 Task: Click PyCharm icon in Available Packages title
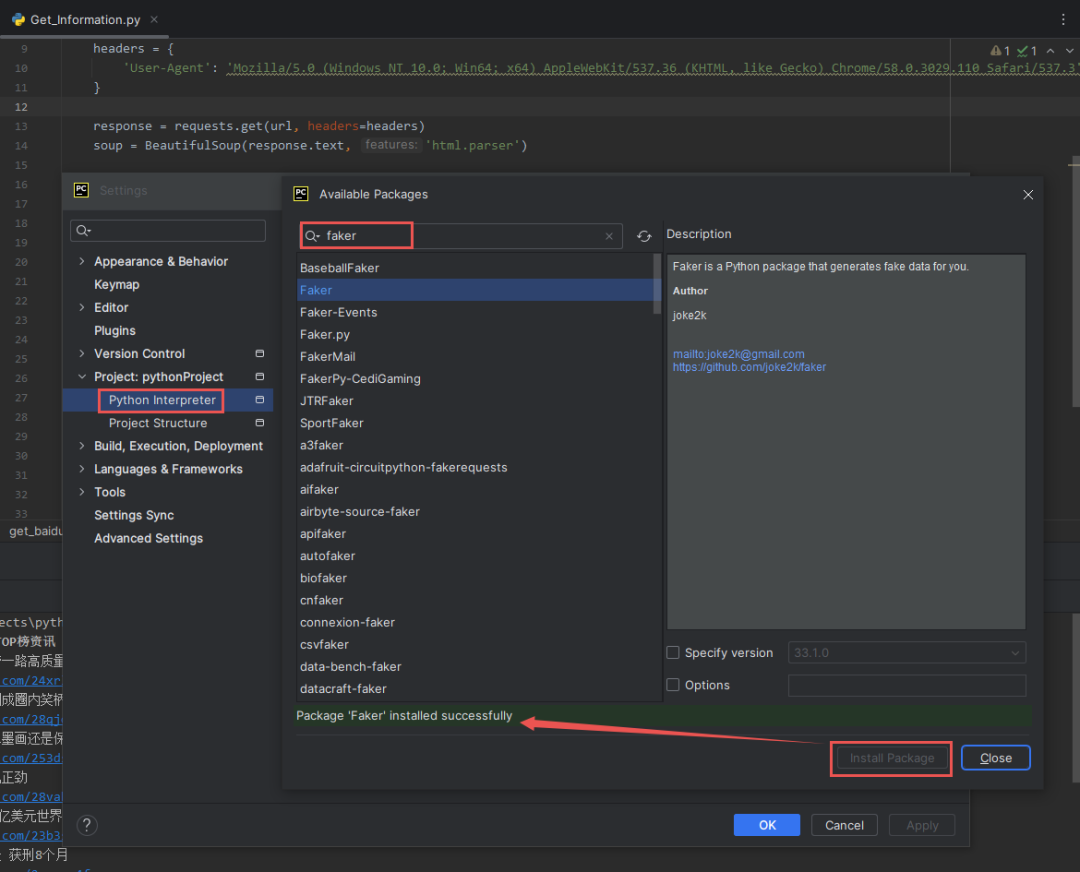tap(301, 194)
